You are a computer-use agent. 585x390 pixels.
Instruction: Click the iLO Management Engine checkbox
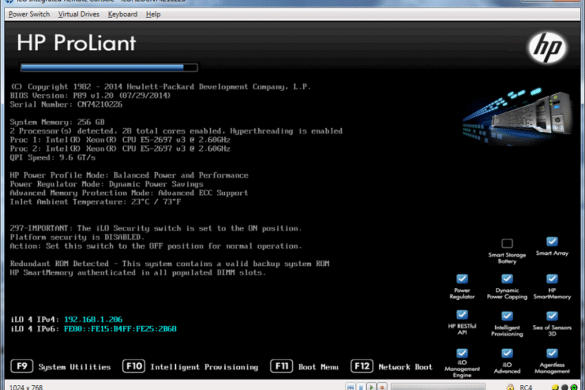(x=462, y=353)
